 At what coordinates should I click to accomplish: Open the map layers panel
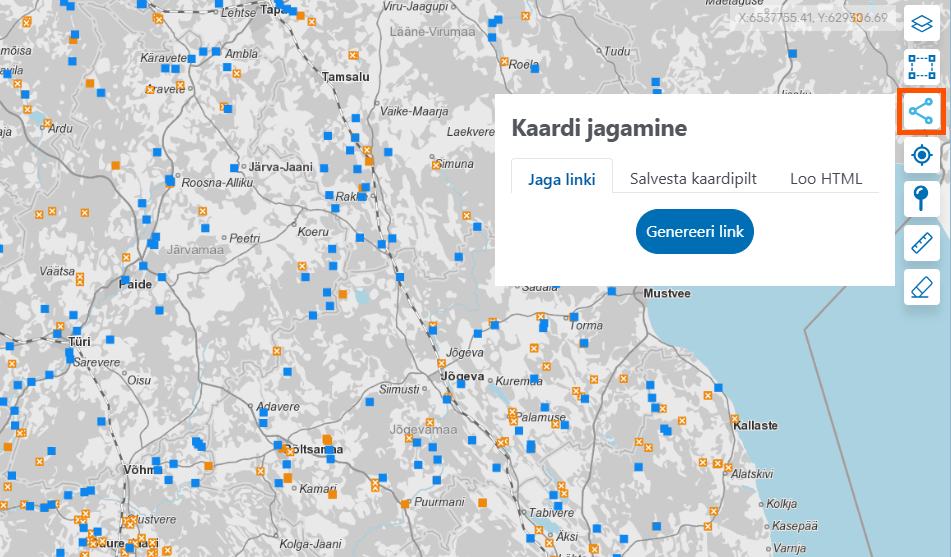(x=921, y=23)
